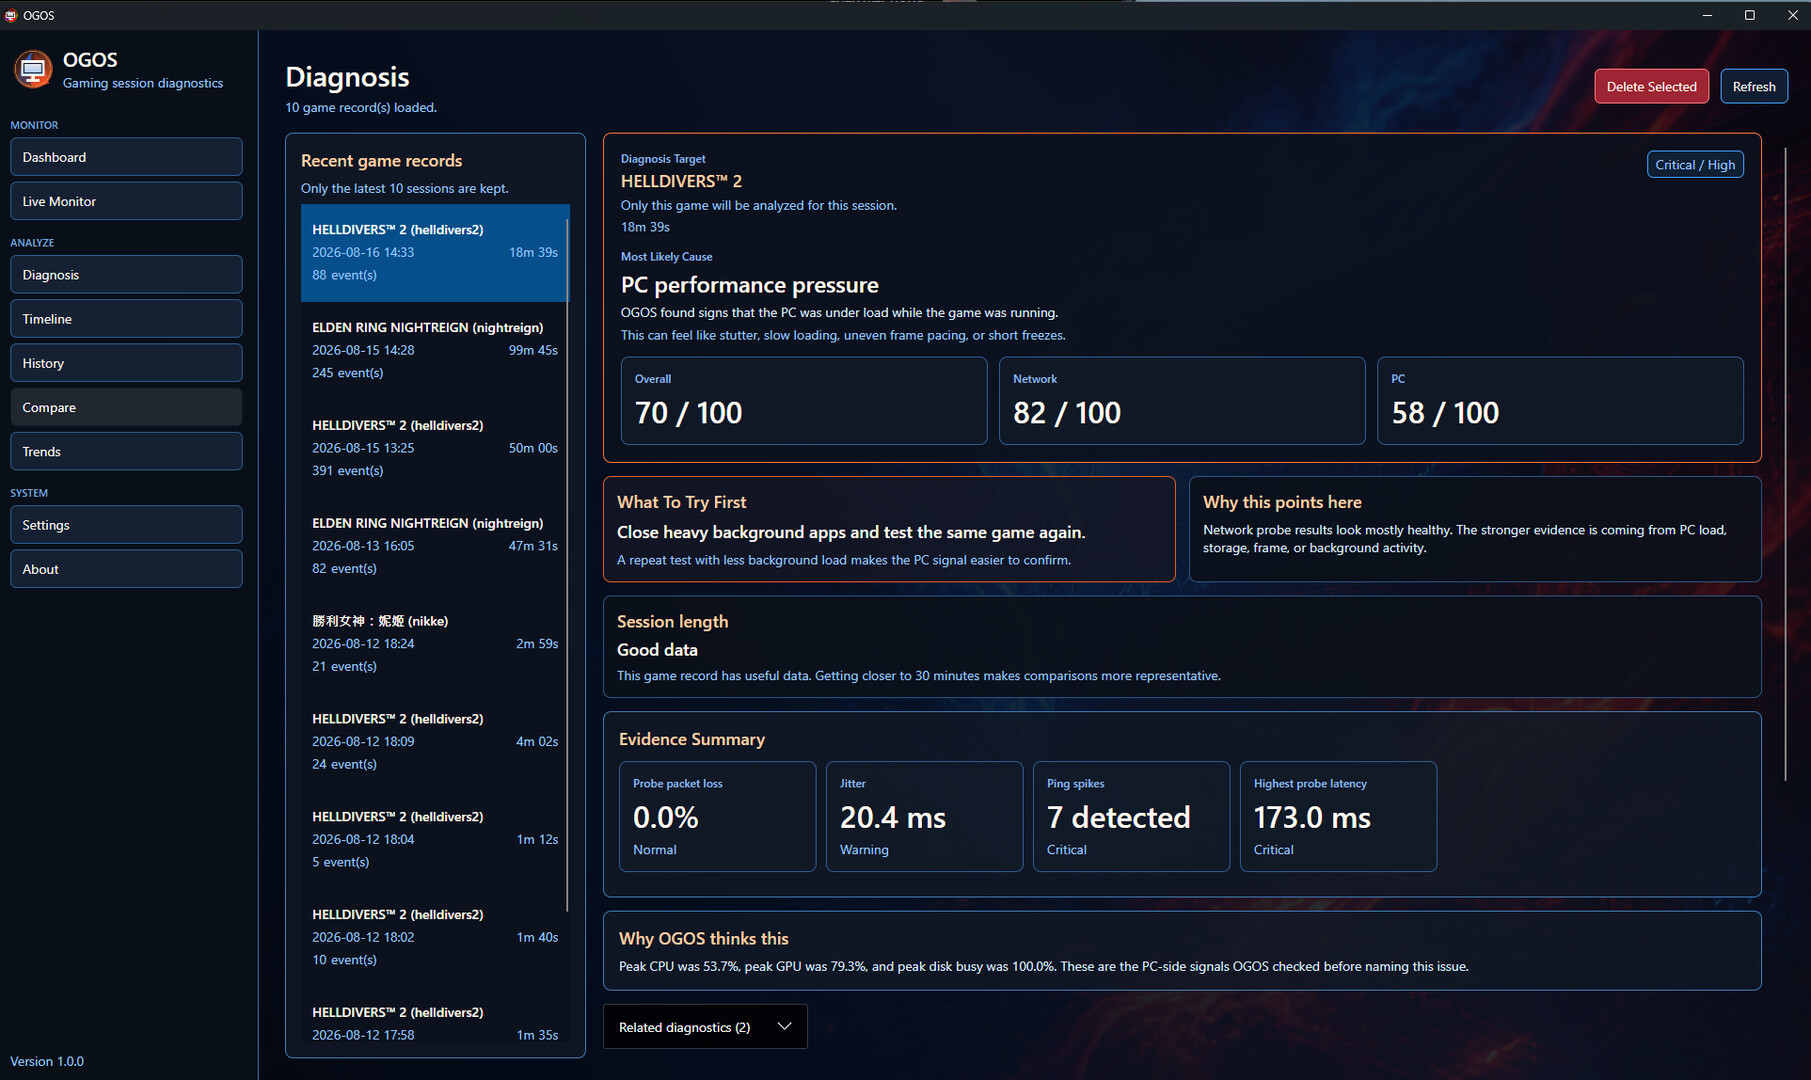
Task: Click the Refresh button
Action: 1754,87
